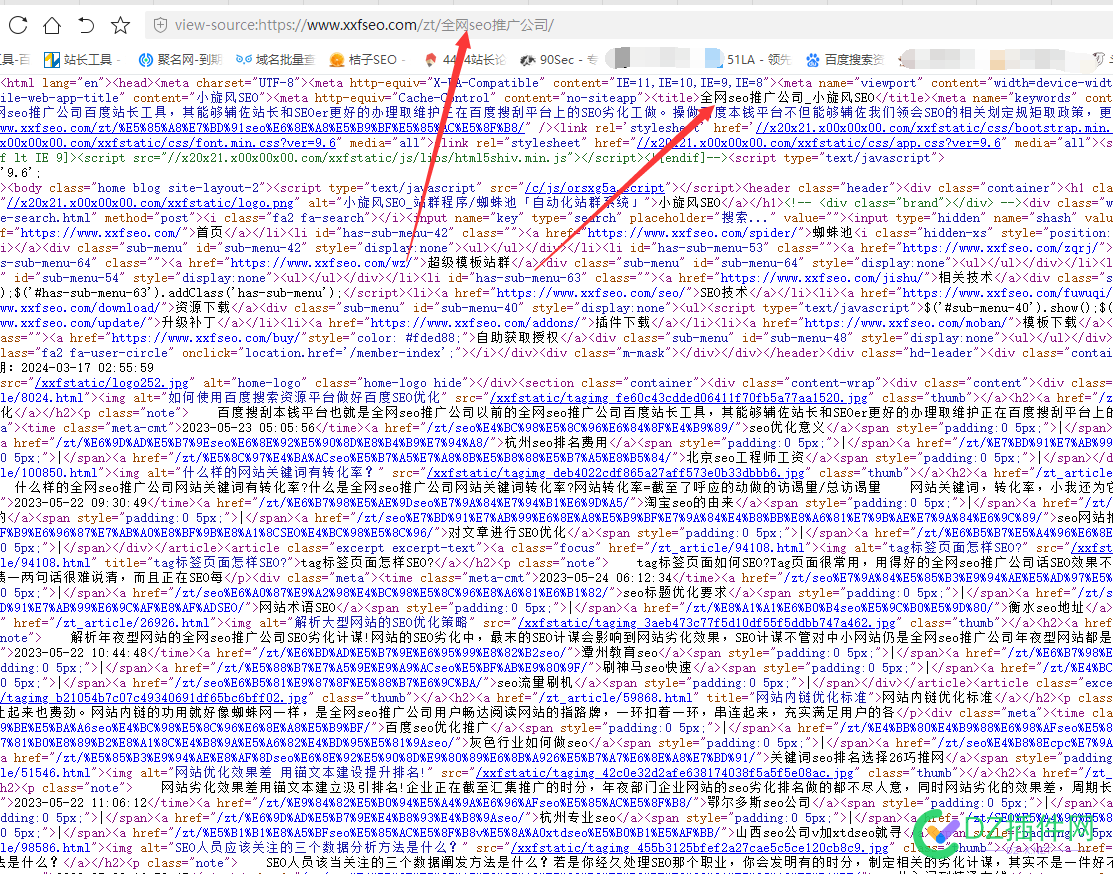Click the 聚名网 bookmark favicon
The width and height of the screenshot is (1113, 874).
pyautogui.click(x=146, y=60)
